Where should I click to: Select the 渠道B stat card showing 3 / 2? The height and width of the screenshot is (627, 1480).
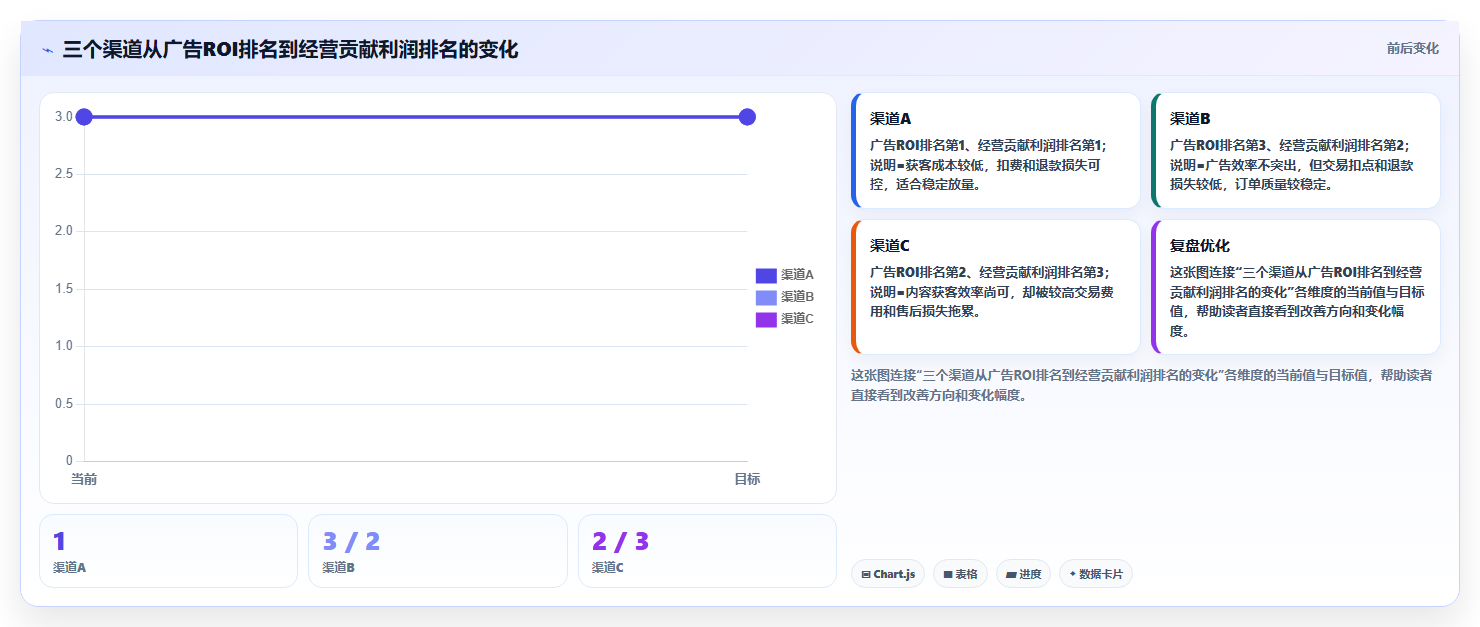(x=437, y=551)
